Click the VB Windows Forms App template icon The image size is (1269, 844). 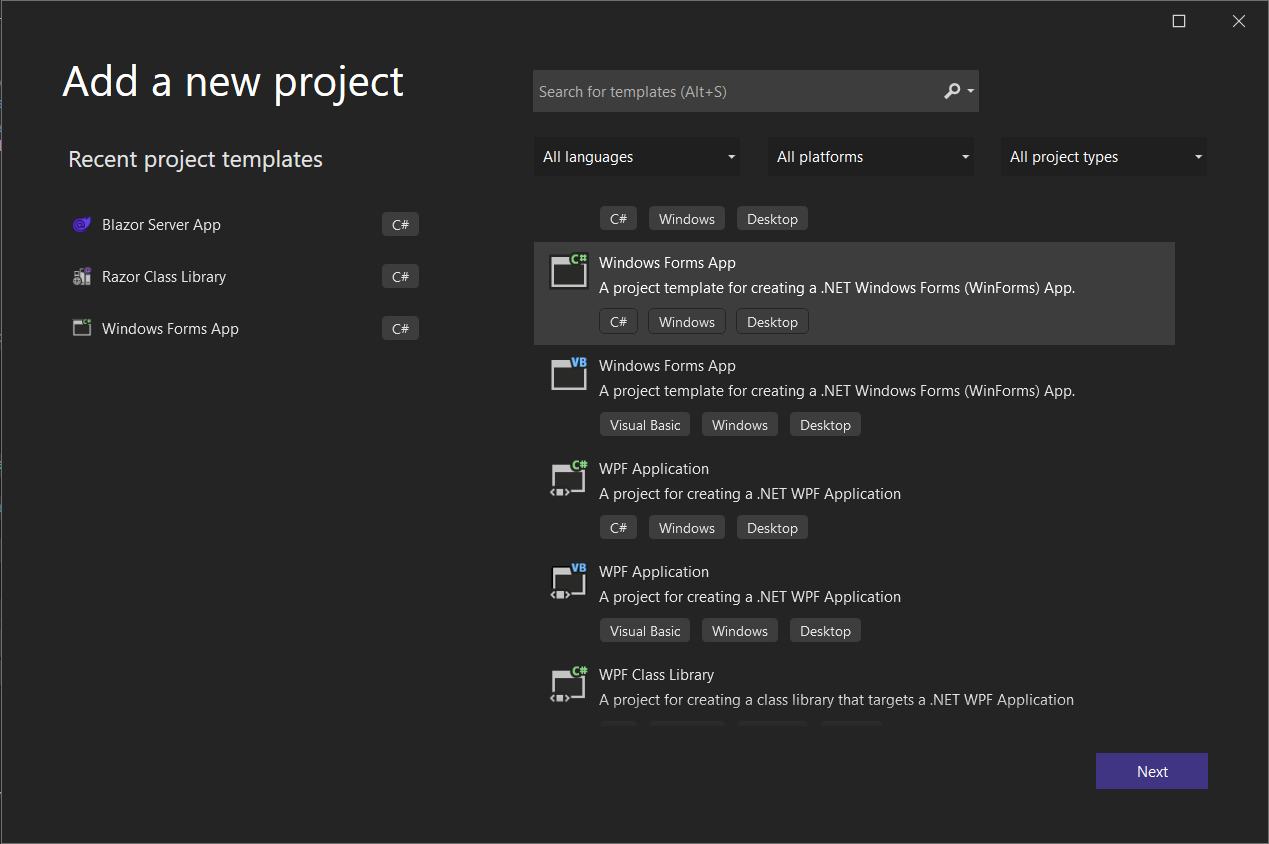click(x=569, y=374)
